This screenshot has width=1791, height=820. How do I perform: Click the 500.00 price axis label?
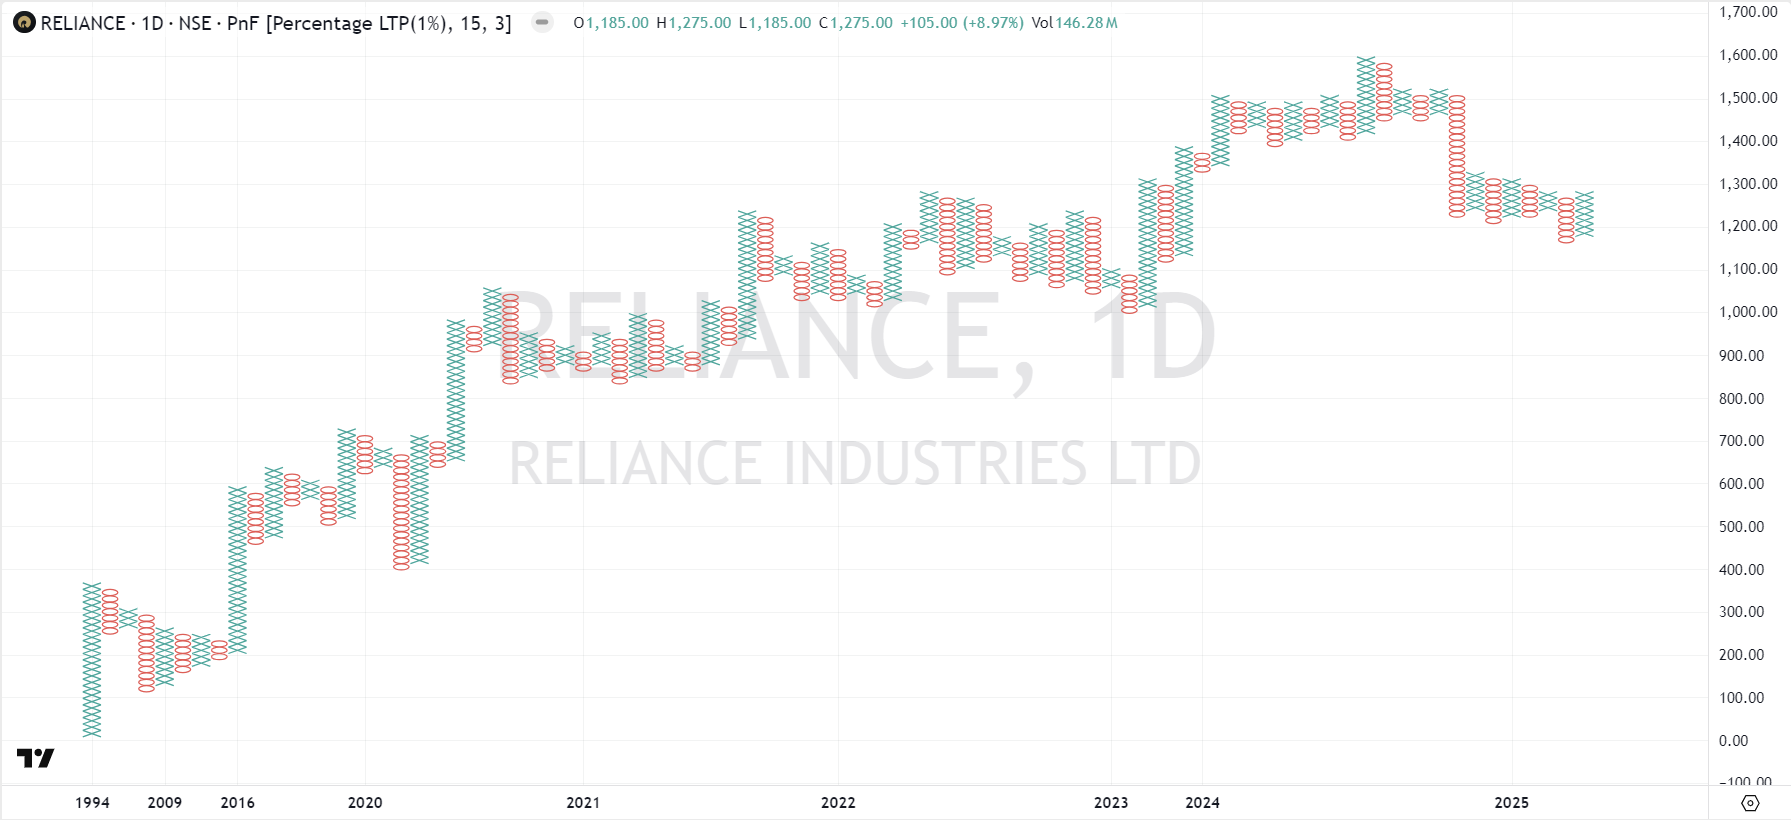coord(1741,527)
